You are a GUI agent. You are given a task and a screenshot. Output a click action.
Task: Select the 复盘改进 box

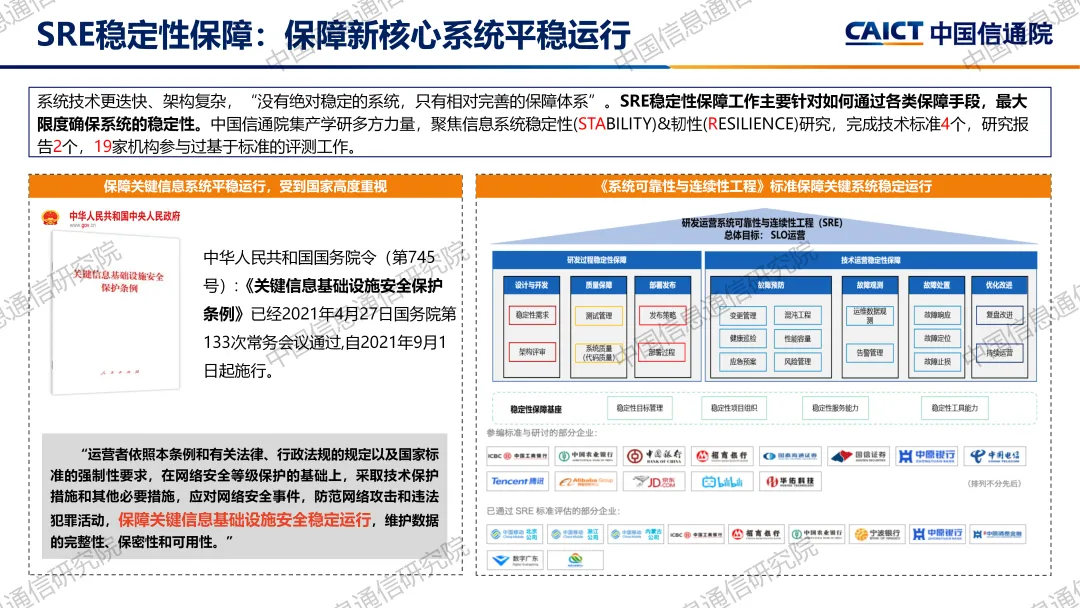999,315
